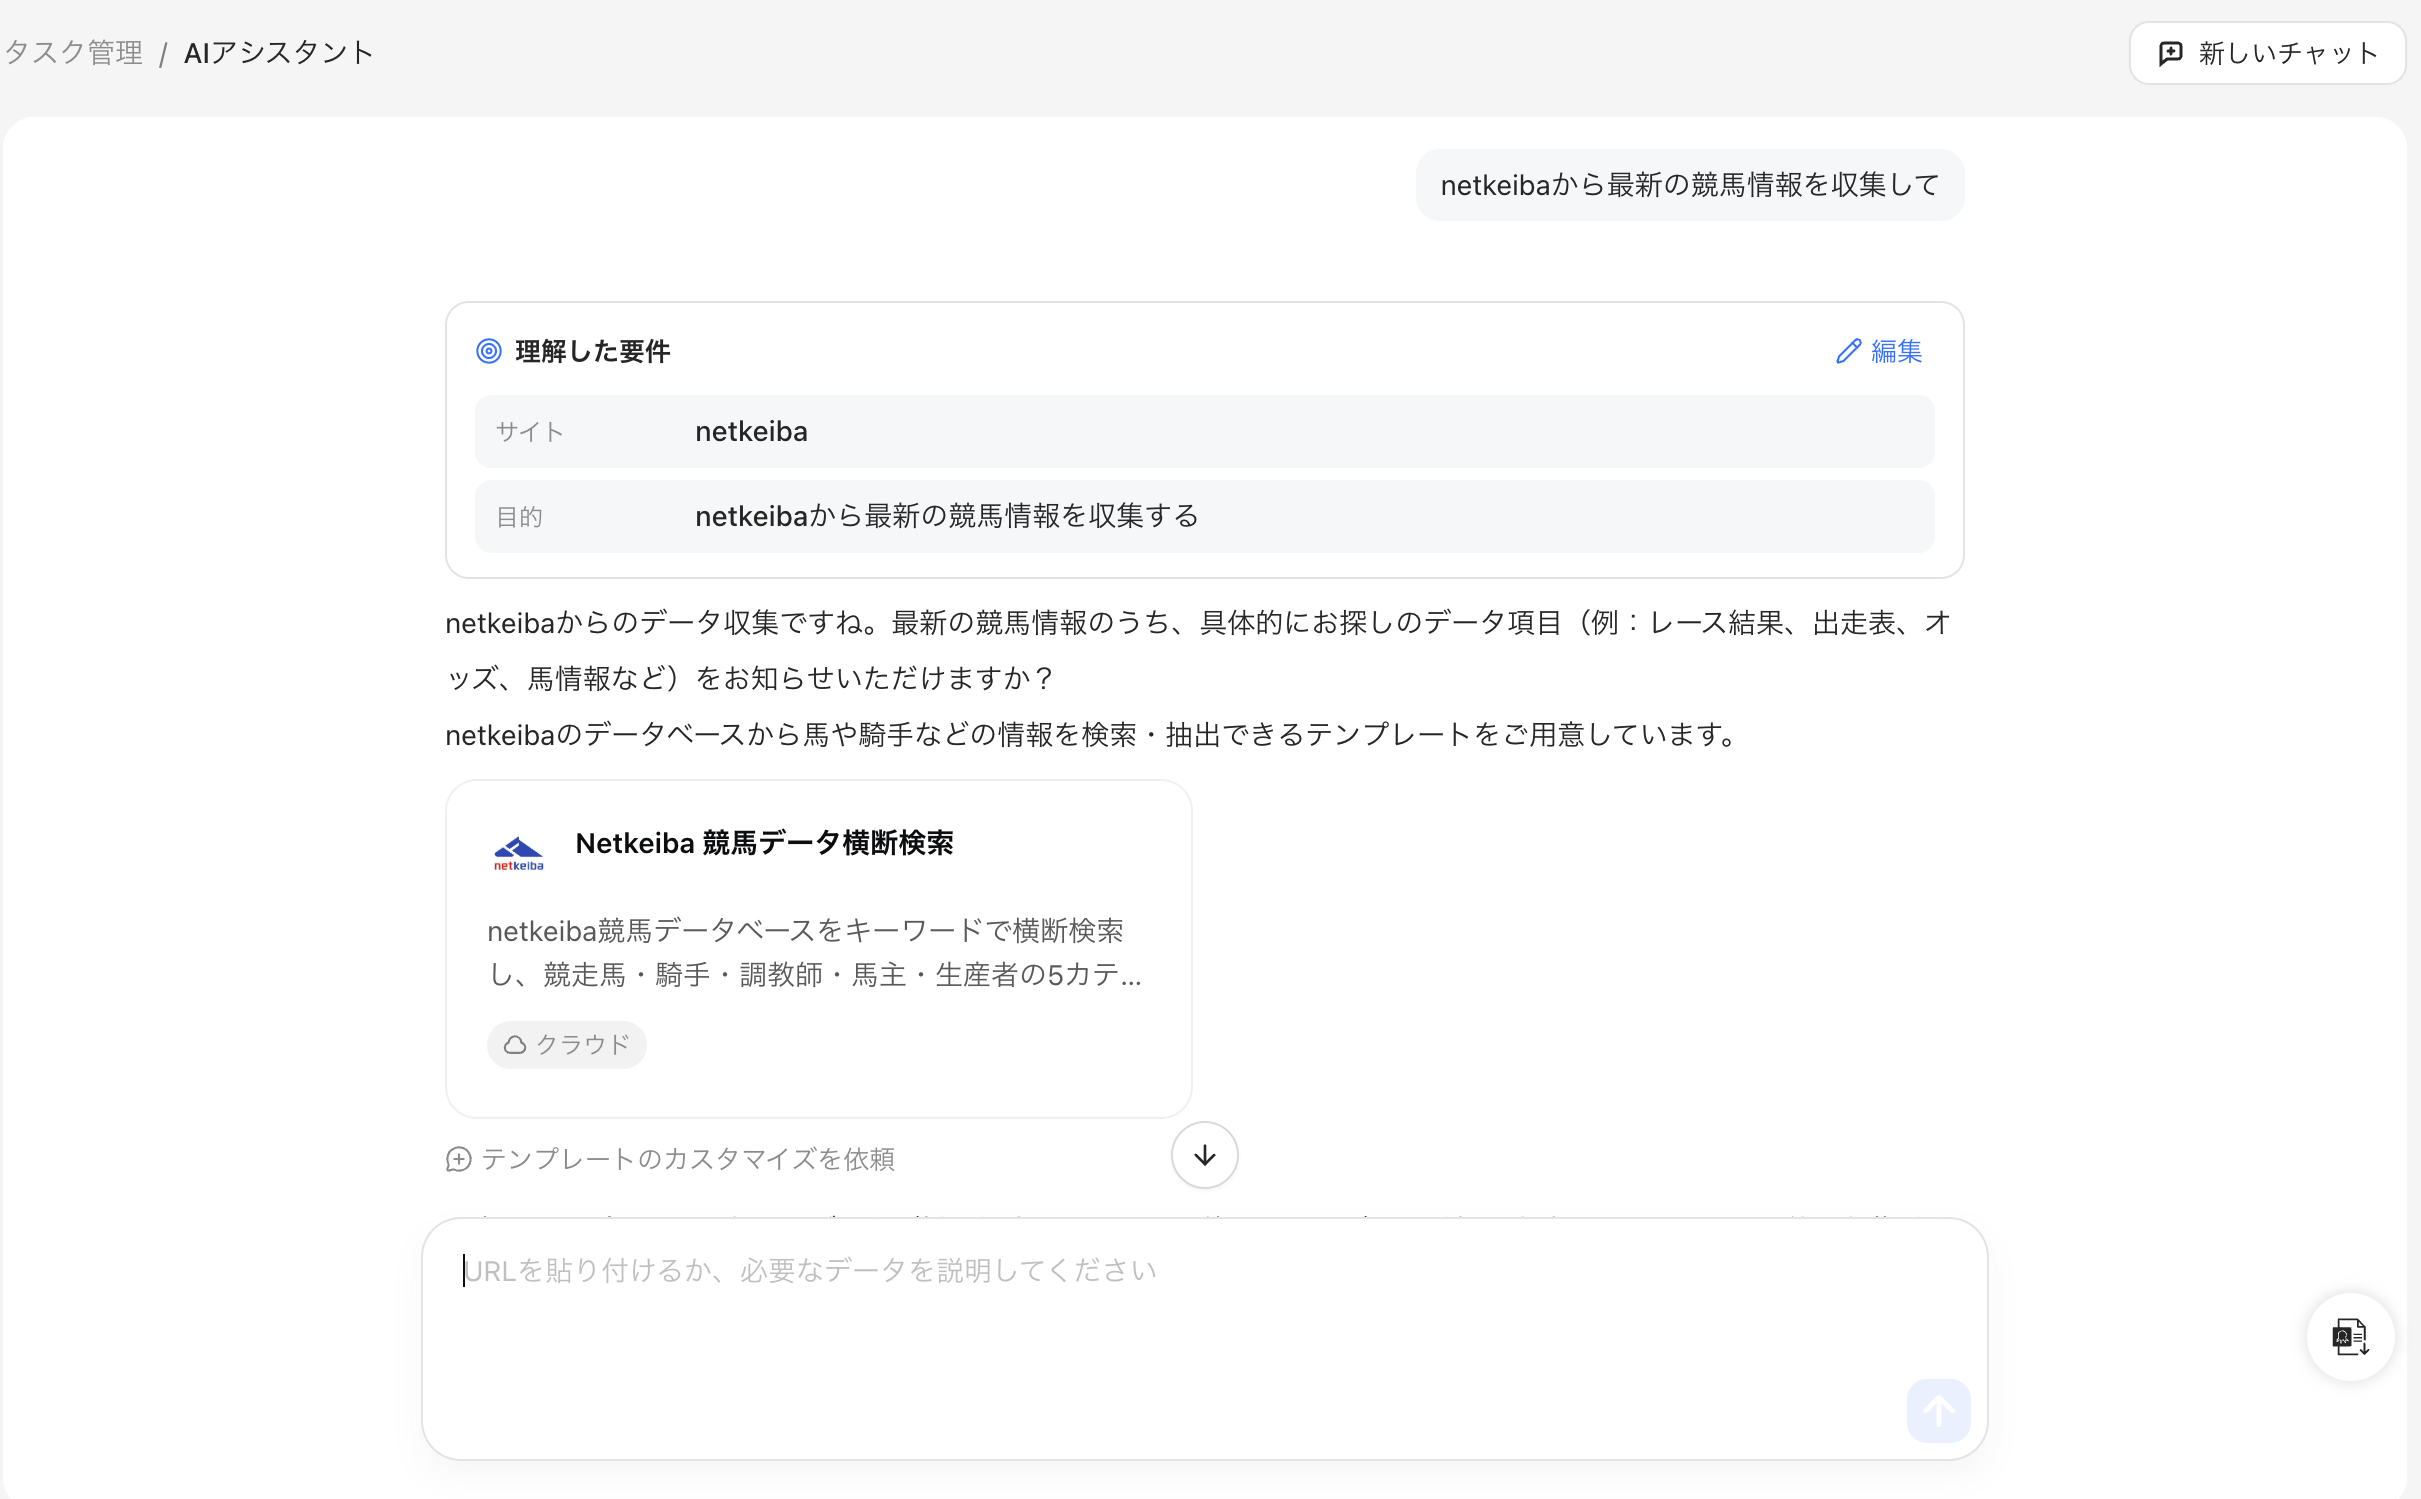Click the assistant reply asking for data items

(1198, 651)
